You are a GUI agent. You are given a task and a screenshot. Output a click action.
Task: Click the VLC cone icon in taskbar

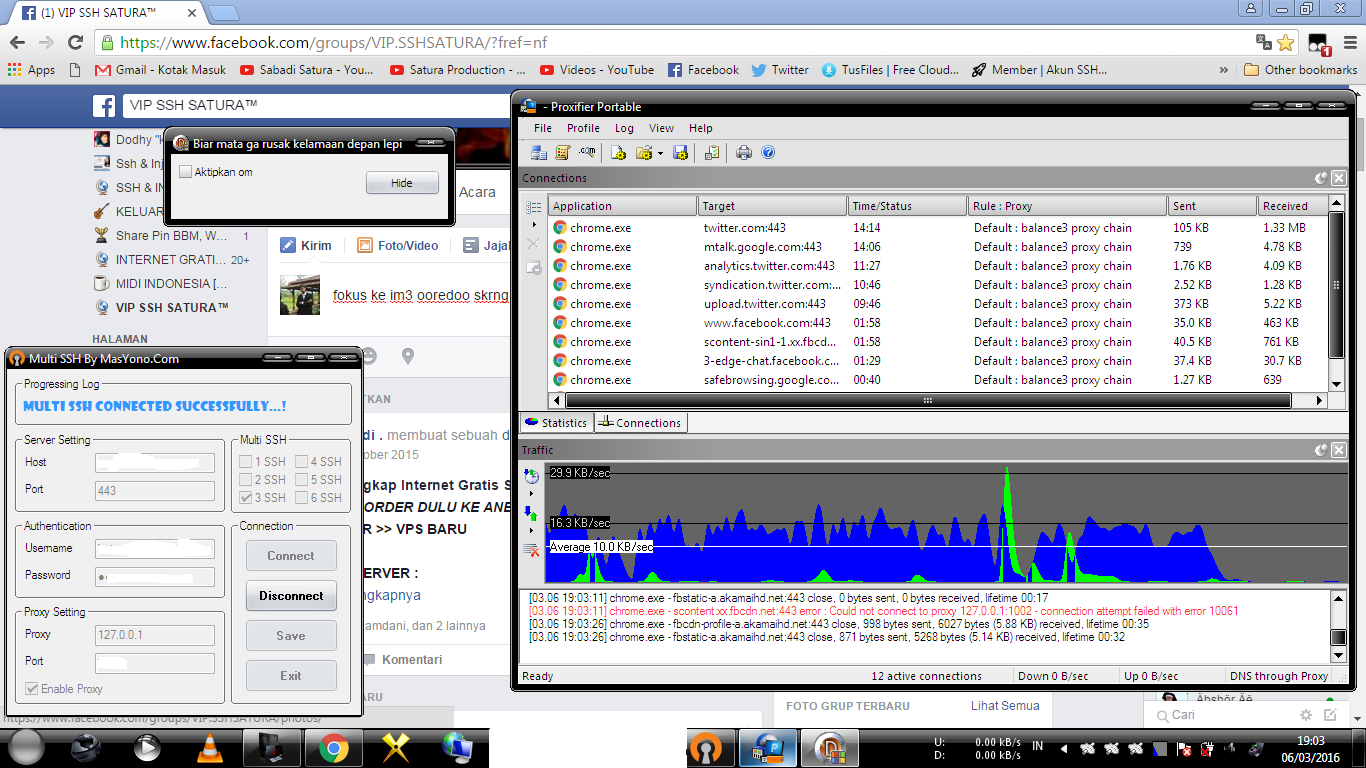coord(208,748)
